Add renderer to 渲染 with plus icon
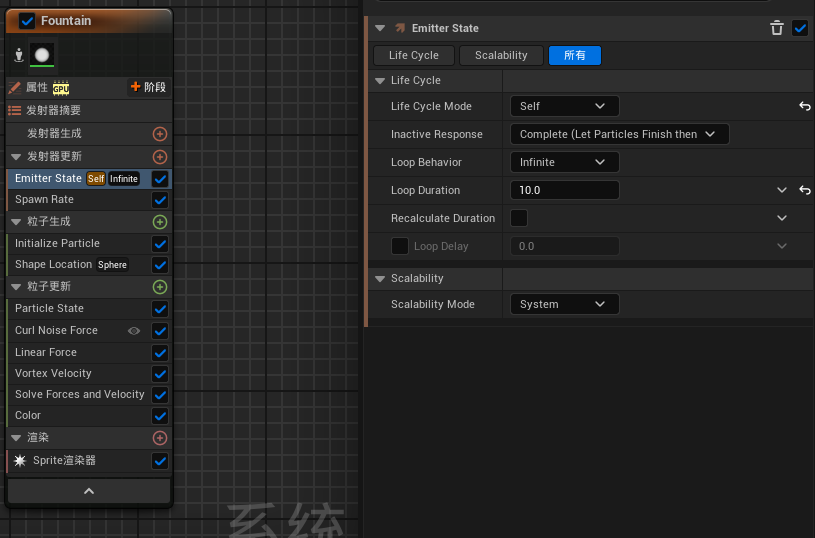Image resolution: width=815 pixels, height=538 pixels. pos(160,438)
